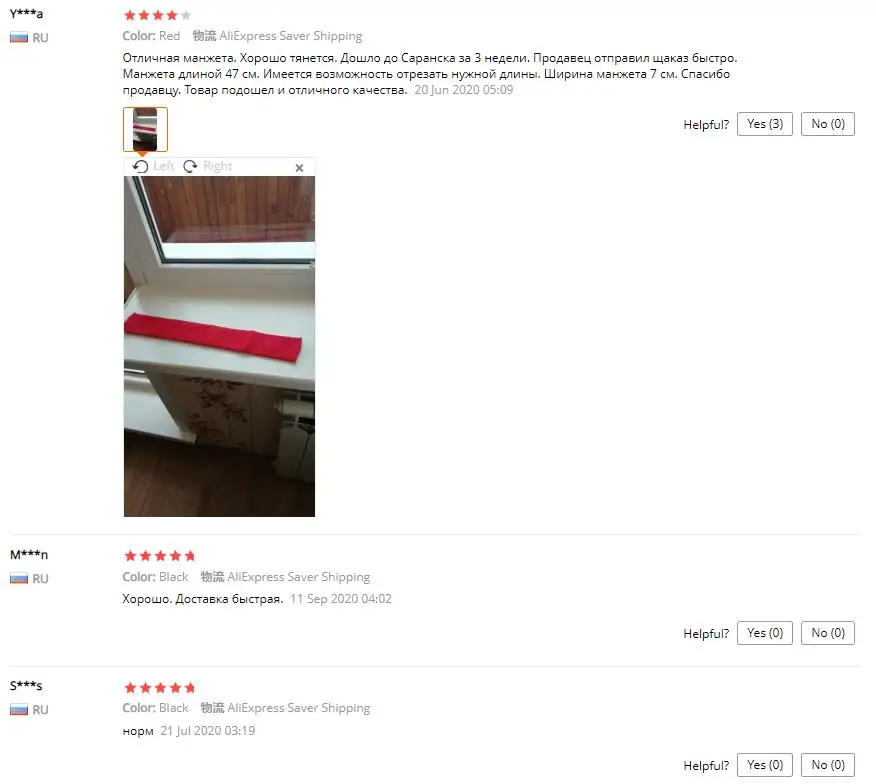Vote Yes (0) on M***n's review

pos(764,633)
